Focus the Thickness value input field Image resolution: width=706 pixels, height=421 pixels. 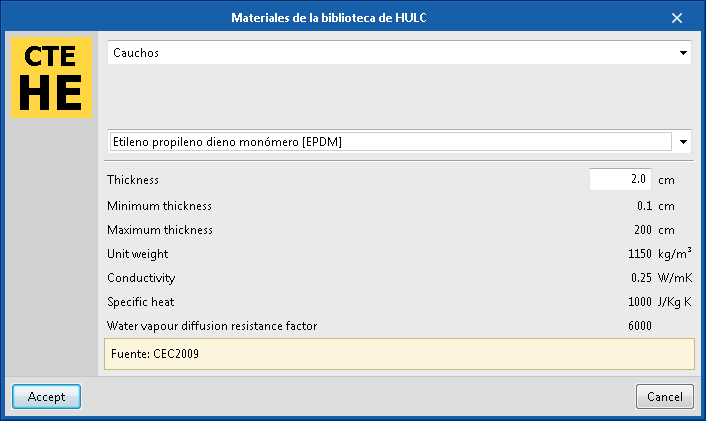click(620, 180)
